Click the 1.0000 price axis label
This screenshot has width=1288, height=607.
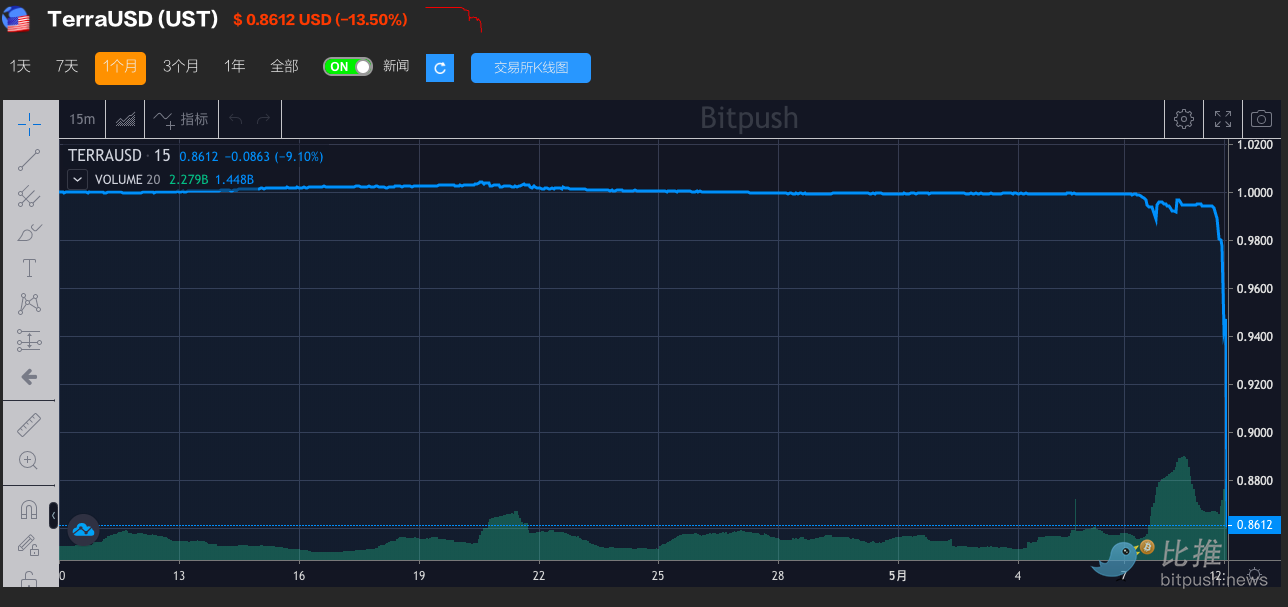[x=1254, y=192]
